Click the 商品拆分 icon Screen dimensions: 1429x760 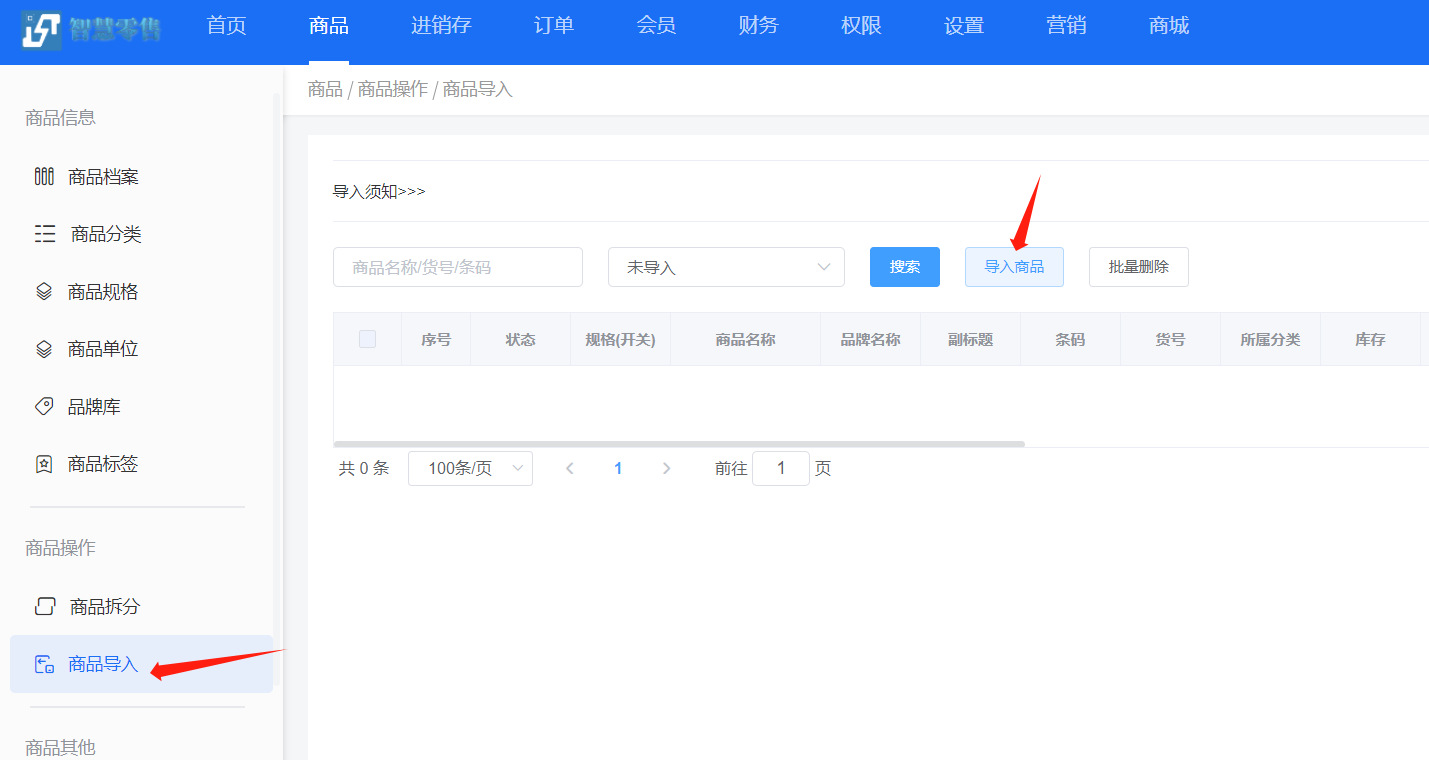coord(45,606)
